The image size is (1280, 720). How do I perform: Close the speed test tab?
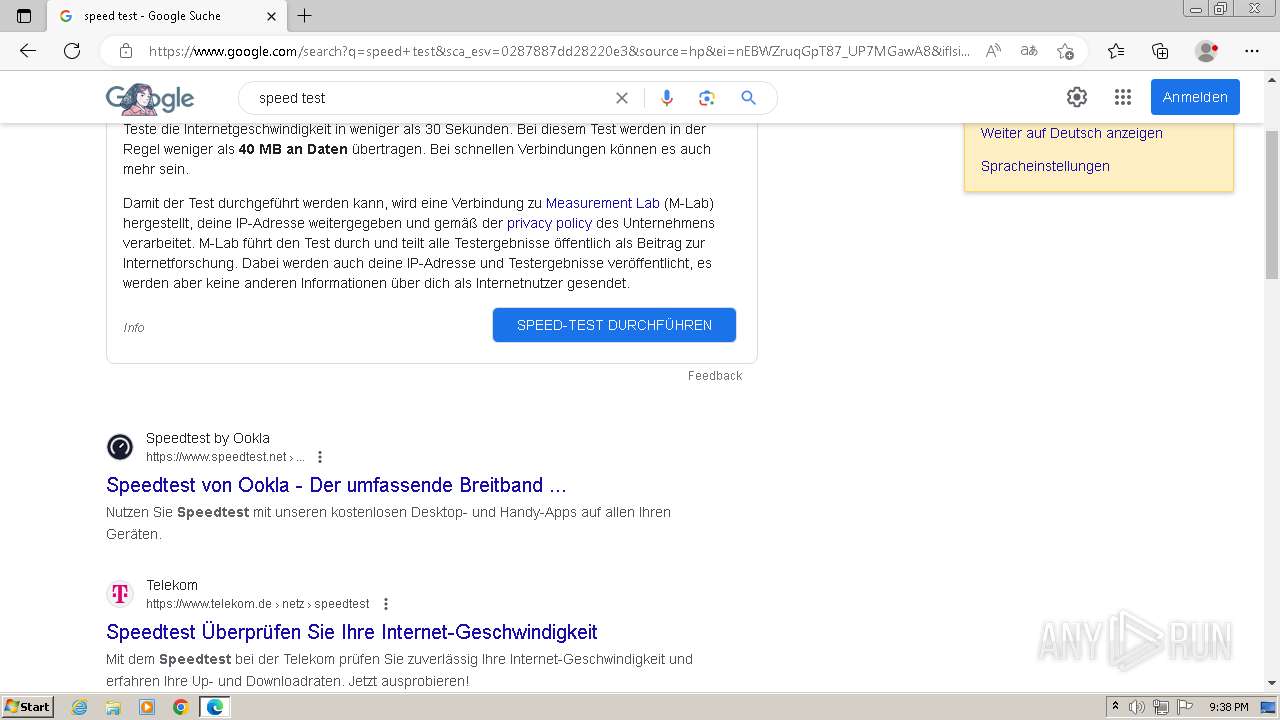(x=272, y=16)
